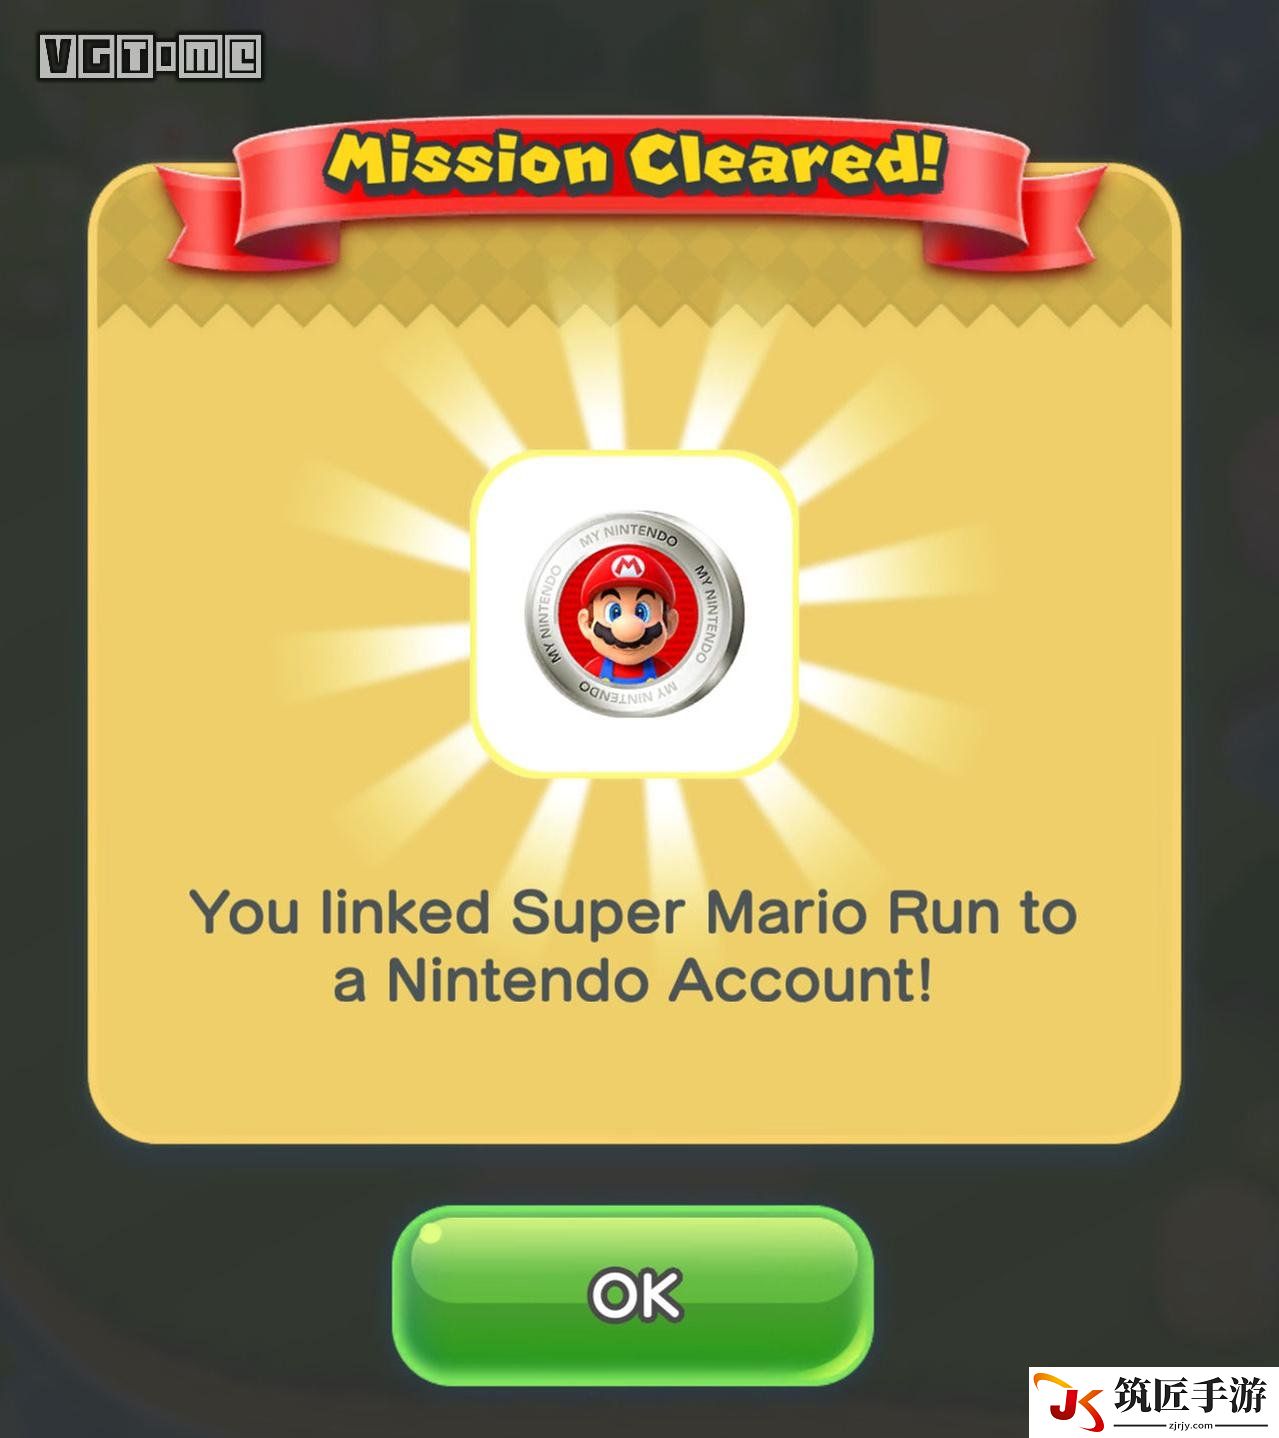Tap the green OK button

pos(634,1295)
